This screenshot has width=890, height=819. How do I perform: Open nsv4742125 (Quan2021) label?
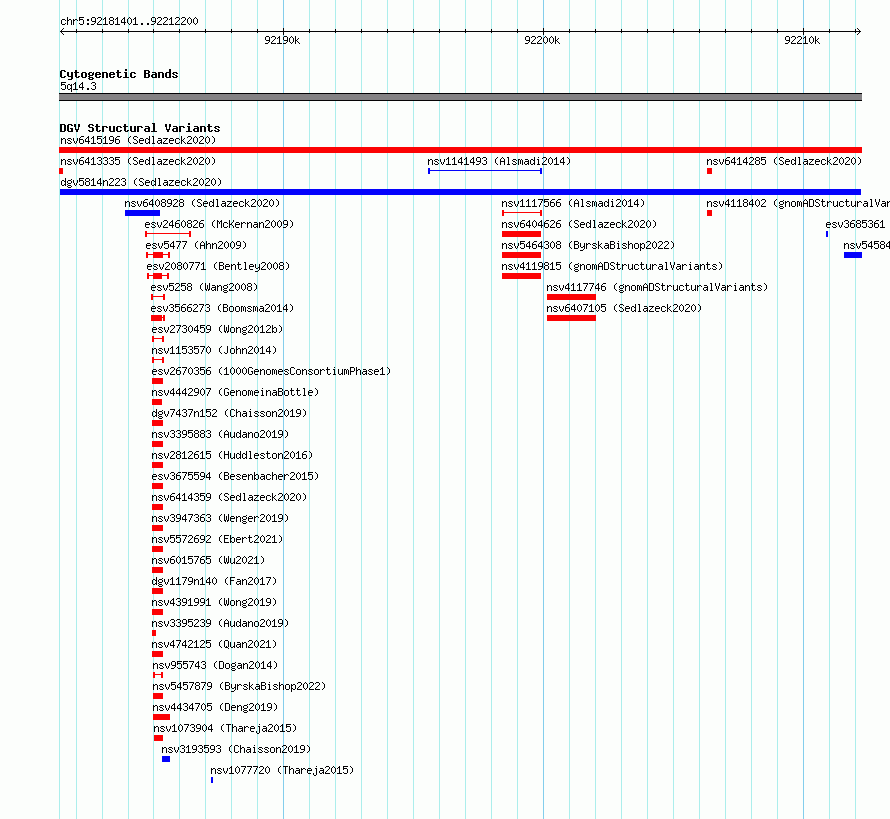214,644
